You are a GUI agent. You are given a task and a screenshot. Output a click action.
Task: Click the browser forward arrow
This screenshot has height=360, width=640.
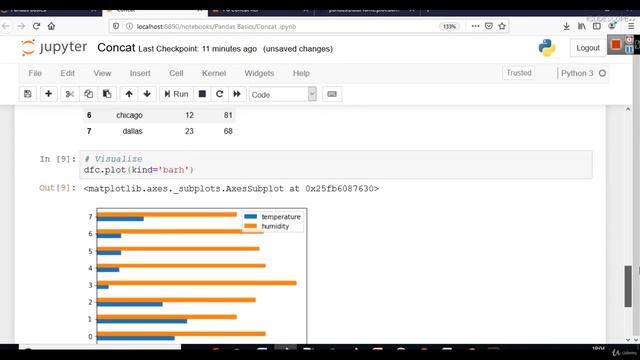pos(21,26)
